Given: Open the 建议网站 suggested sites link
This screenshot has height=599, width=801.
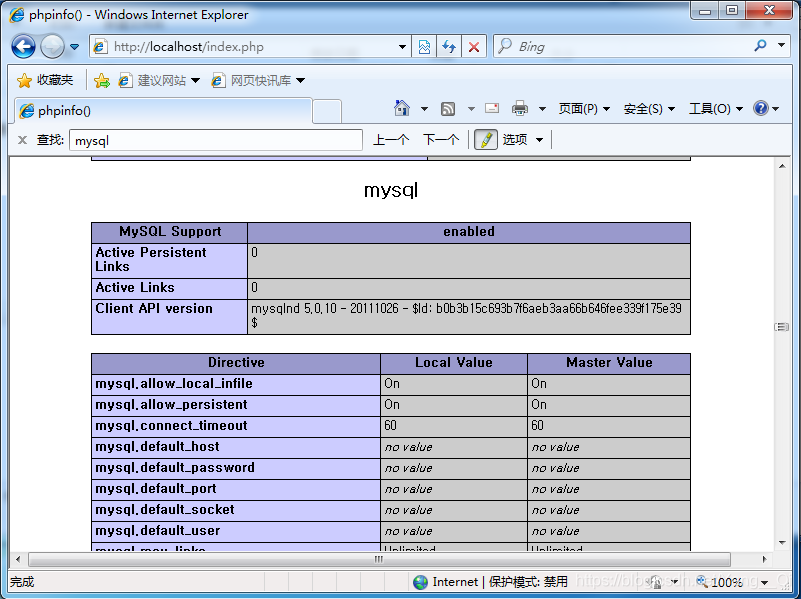Looking at the screenshot, I should (158, 80).
